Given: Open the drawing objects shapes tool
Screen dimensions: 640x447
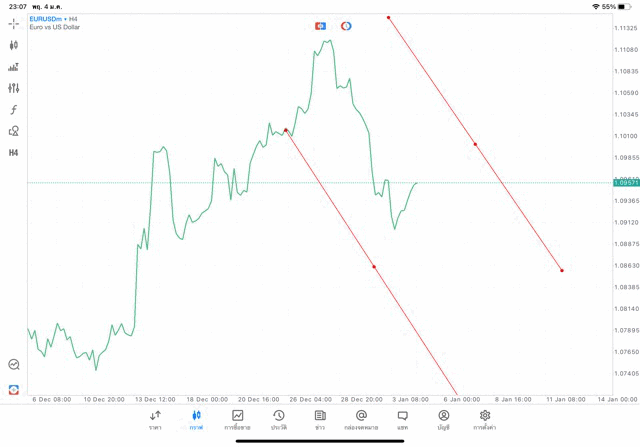Looking at the screenshot, I should point(14,131).
